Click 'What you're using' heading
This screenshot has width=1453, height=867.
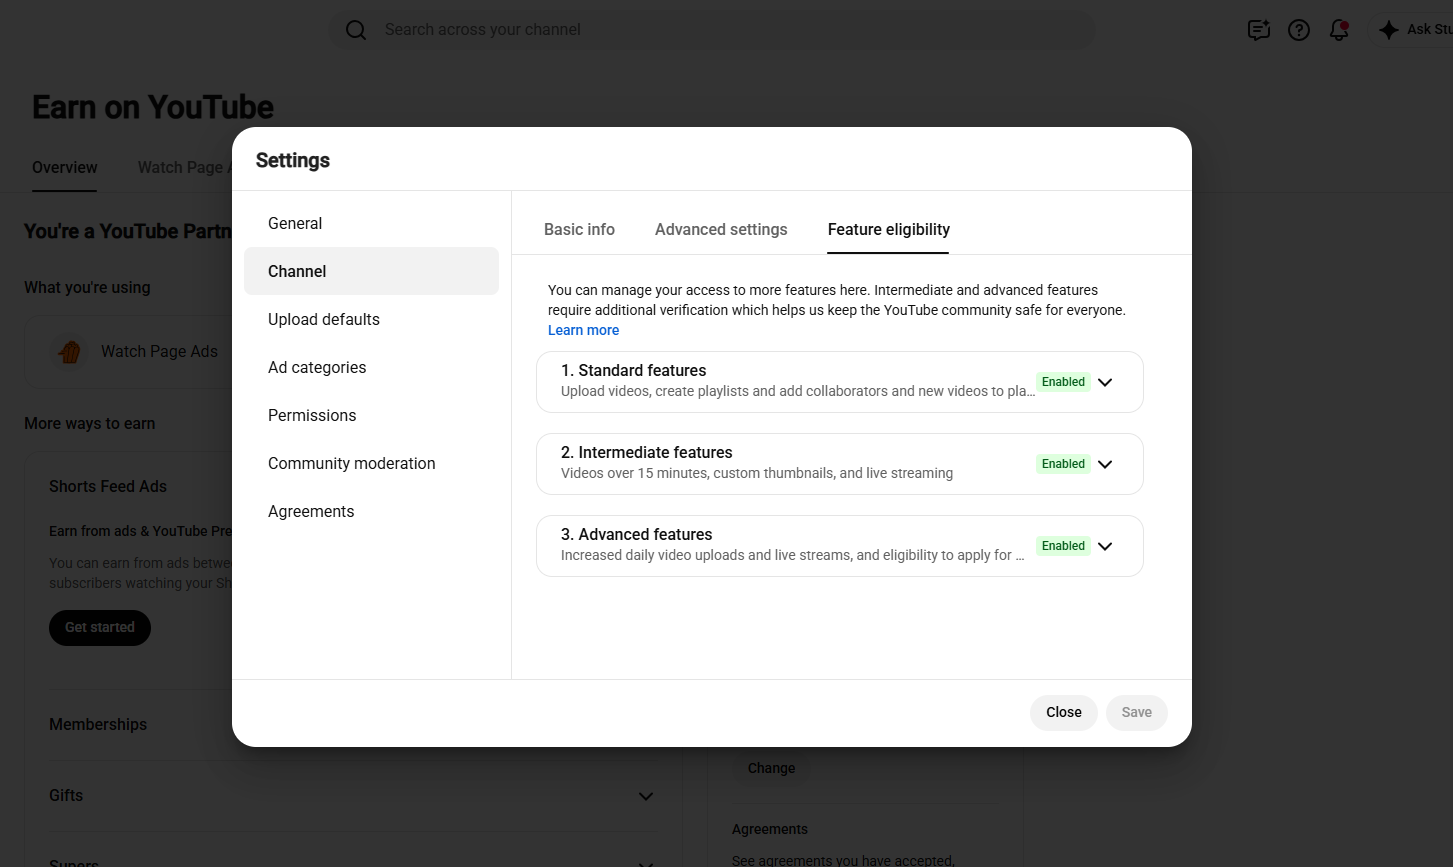87,287
